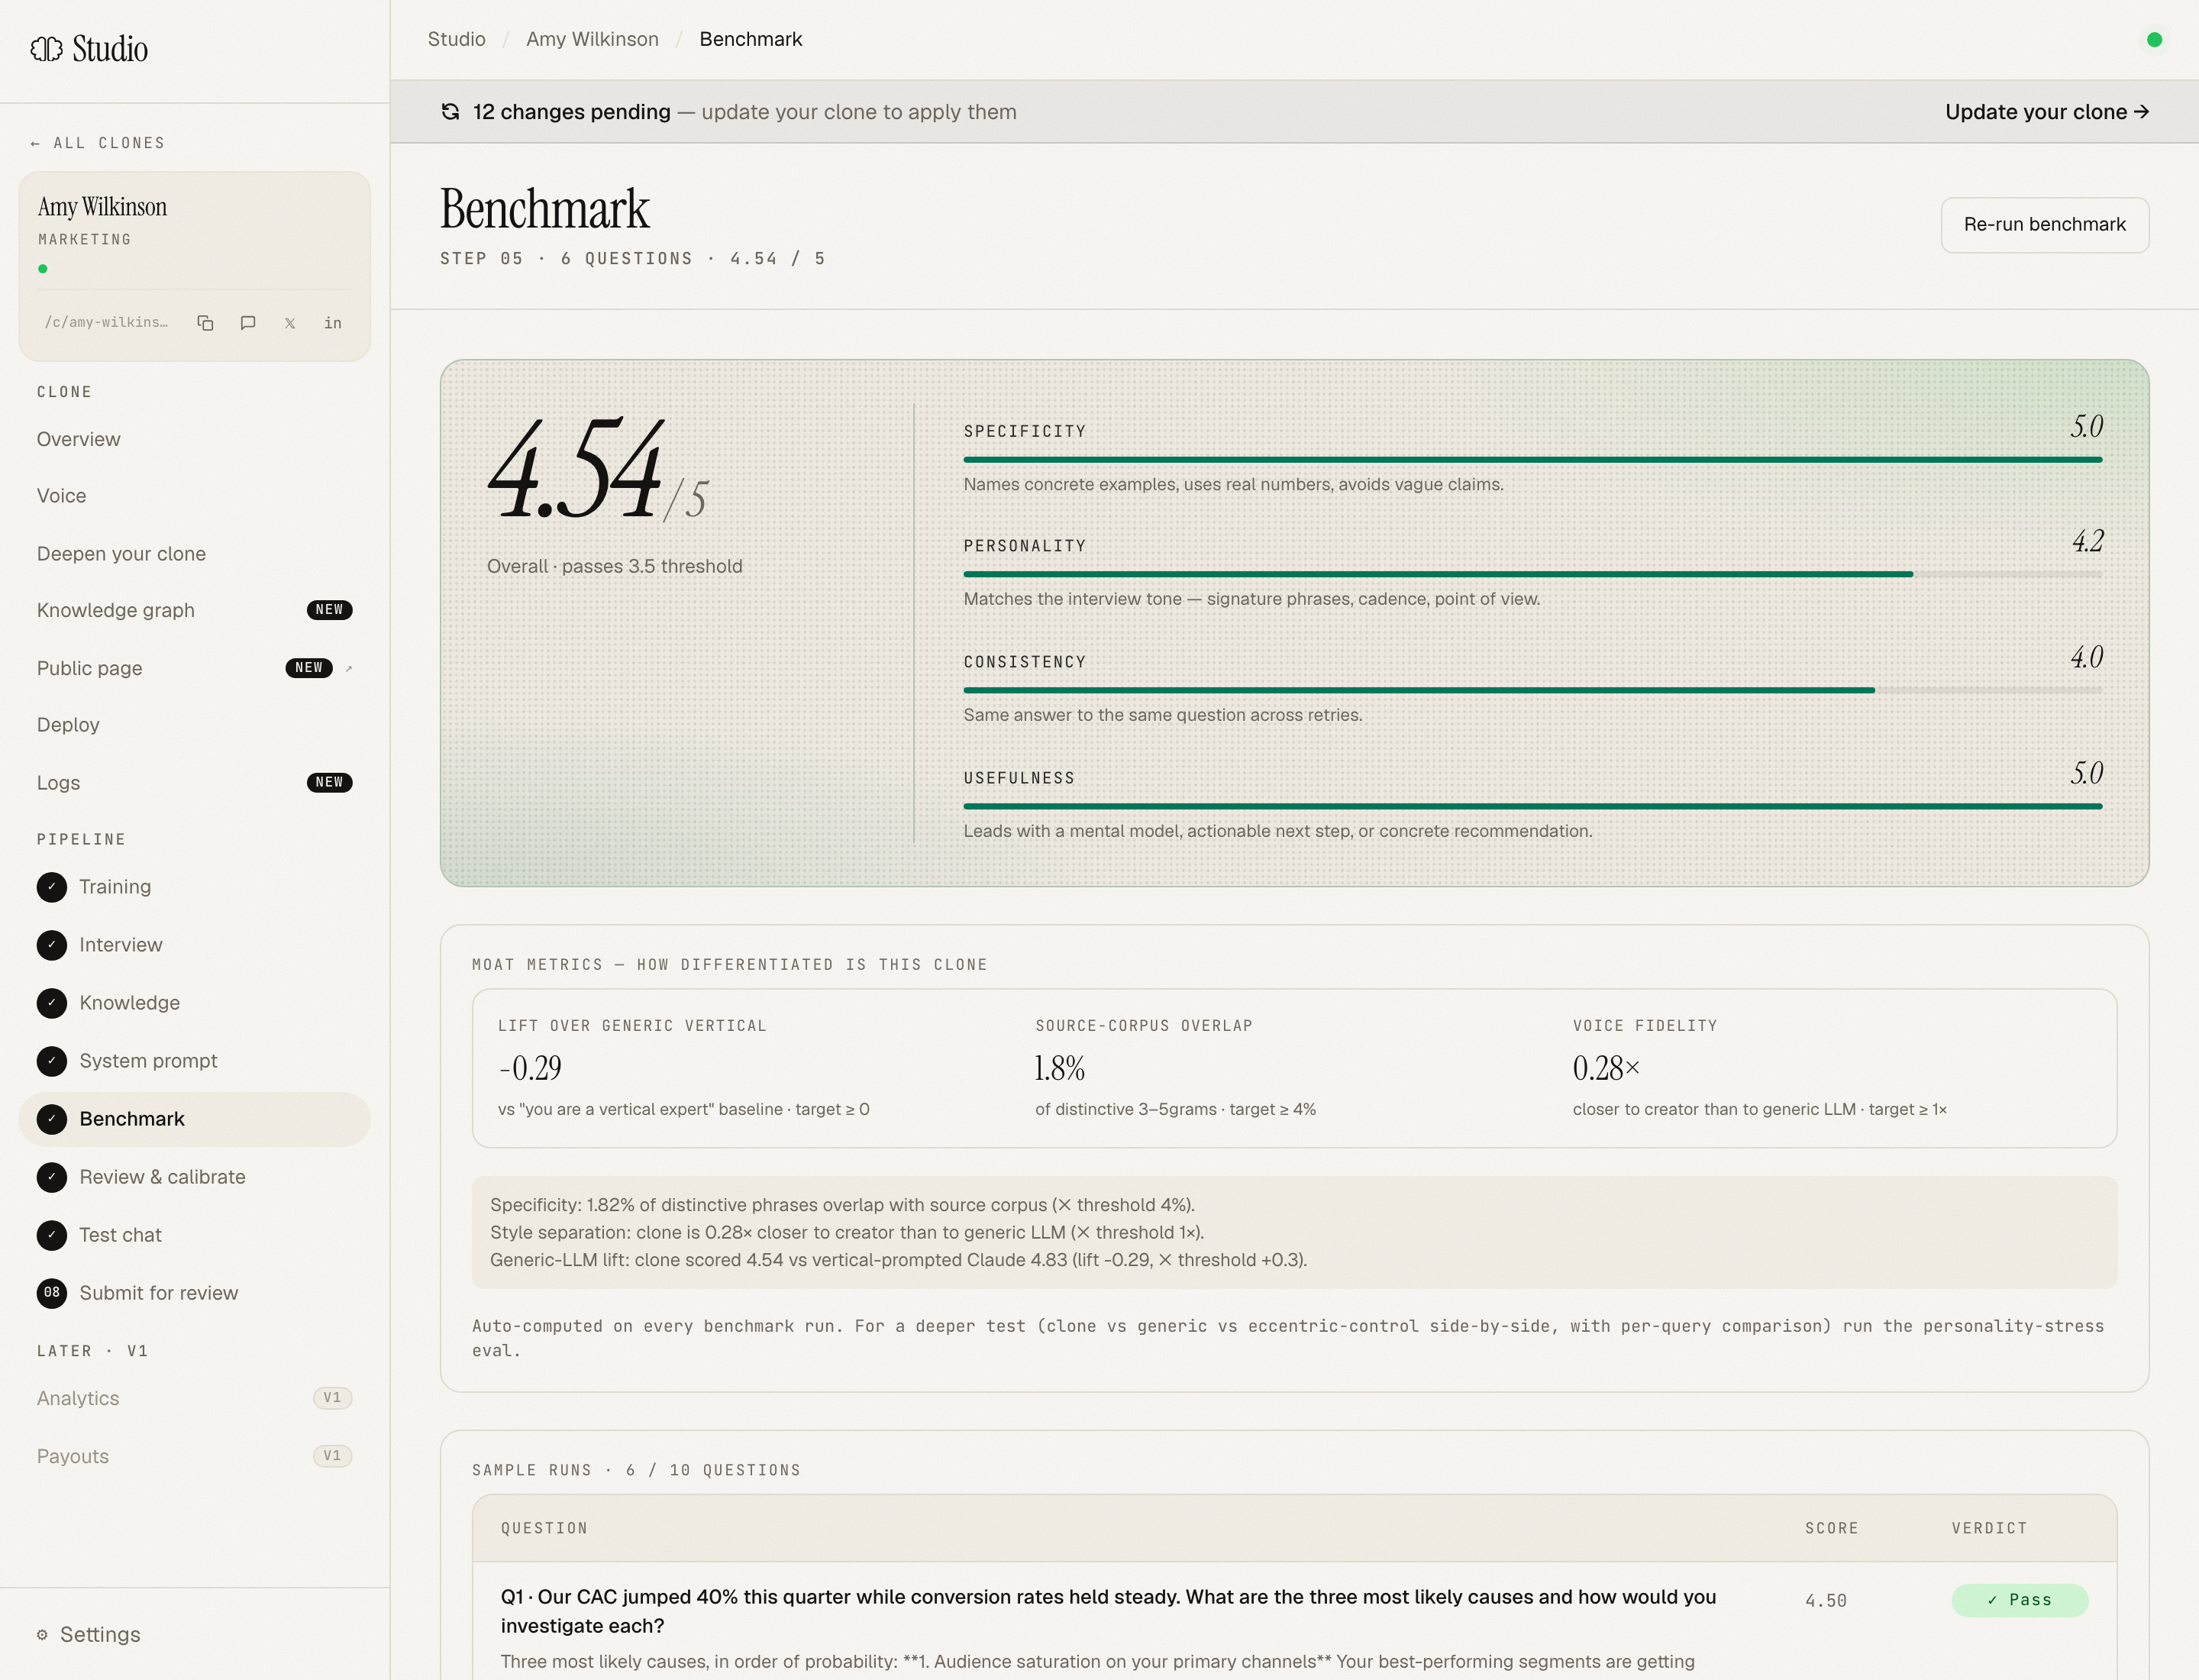Click the Consistency score bar
The image size is (2199, 1680).
click(x=1532, y=690)
